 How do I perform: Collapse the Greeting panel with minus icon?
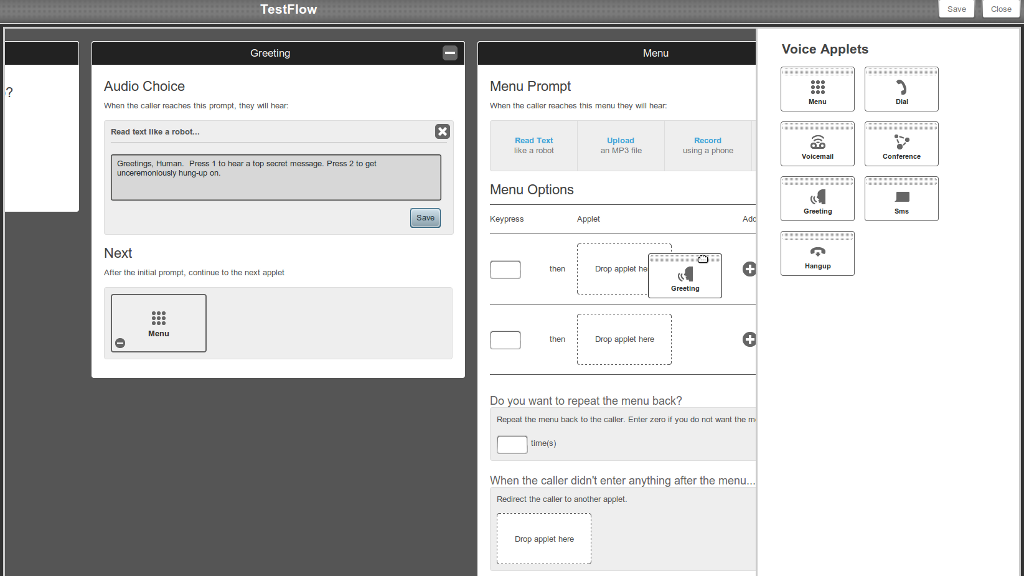[x=450, y=53]
